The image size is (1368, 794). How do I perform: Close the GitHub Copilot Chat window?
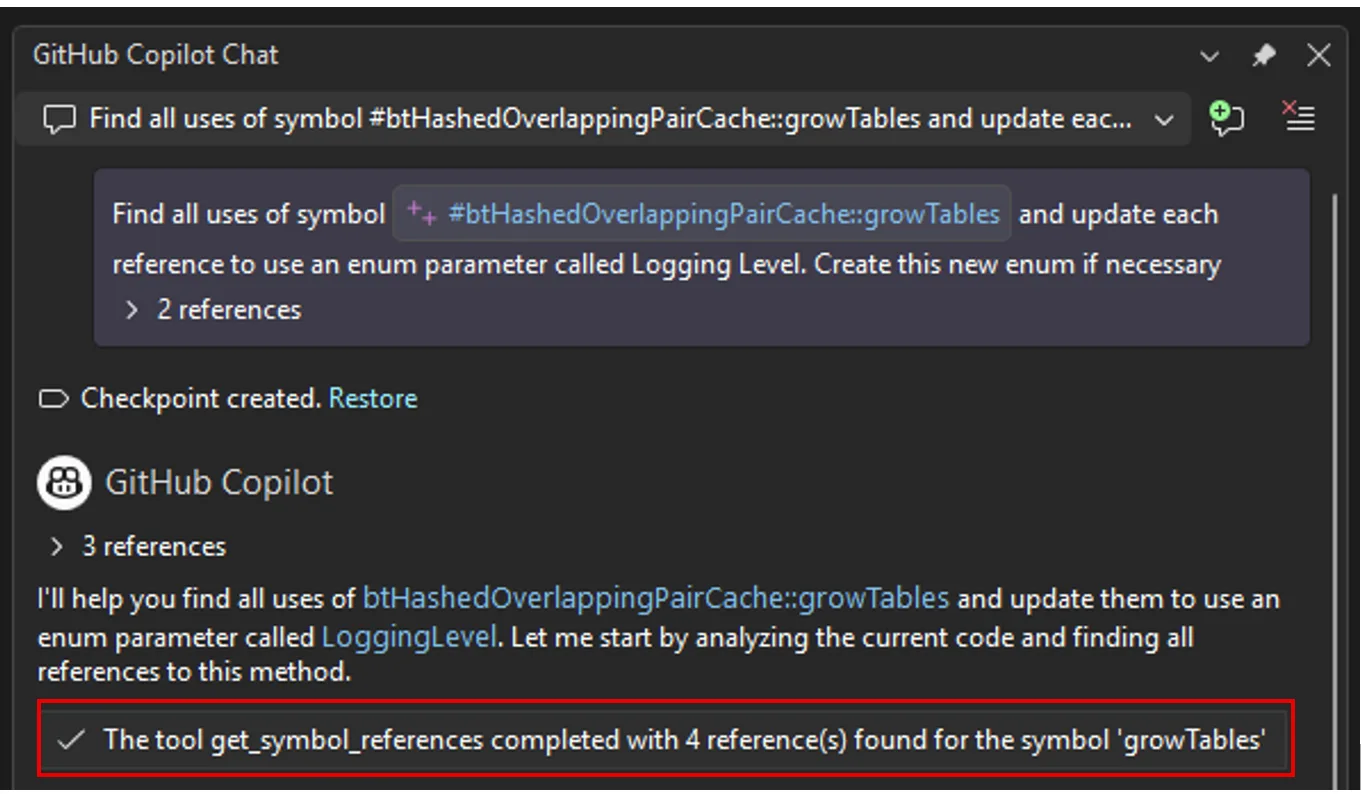tap(1319, 56)
